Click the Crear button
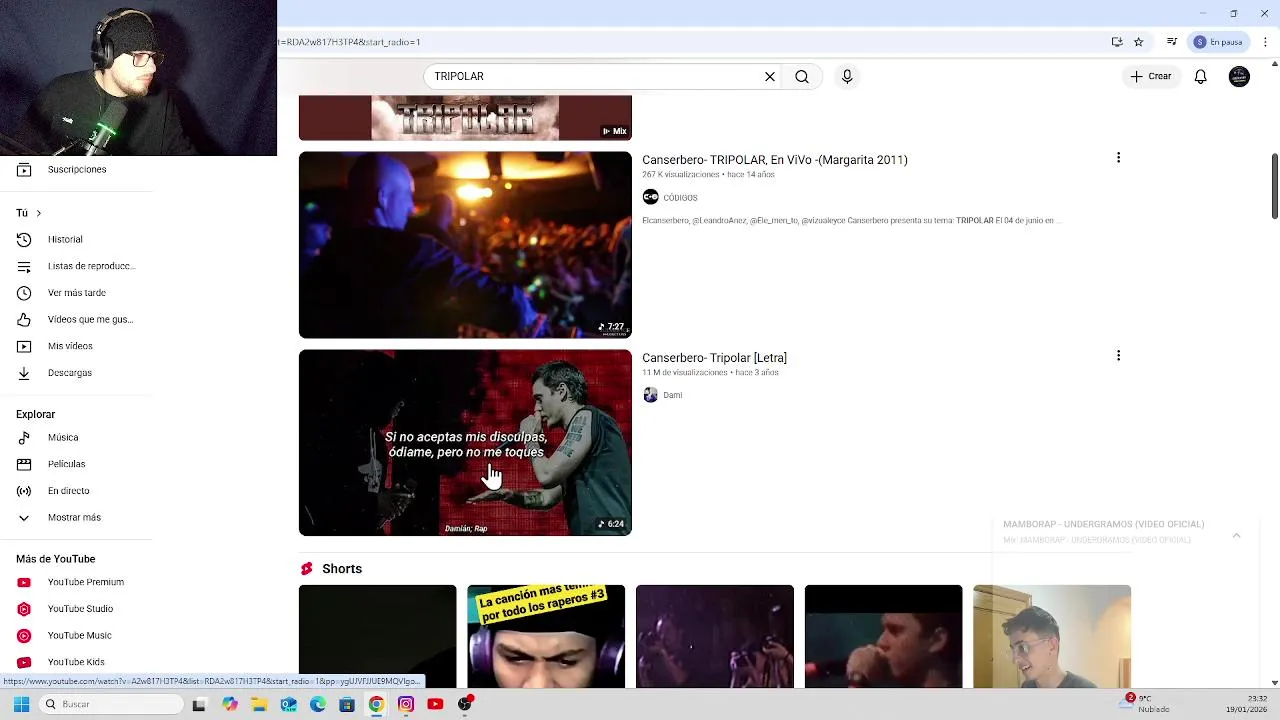Image resolution: width=1280 pixels, height=720 pixels. (x=1151, y=76)
